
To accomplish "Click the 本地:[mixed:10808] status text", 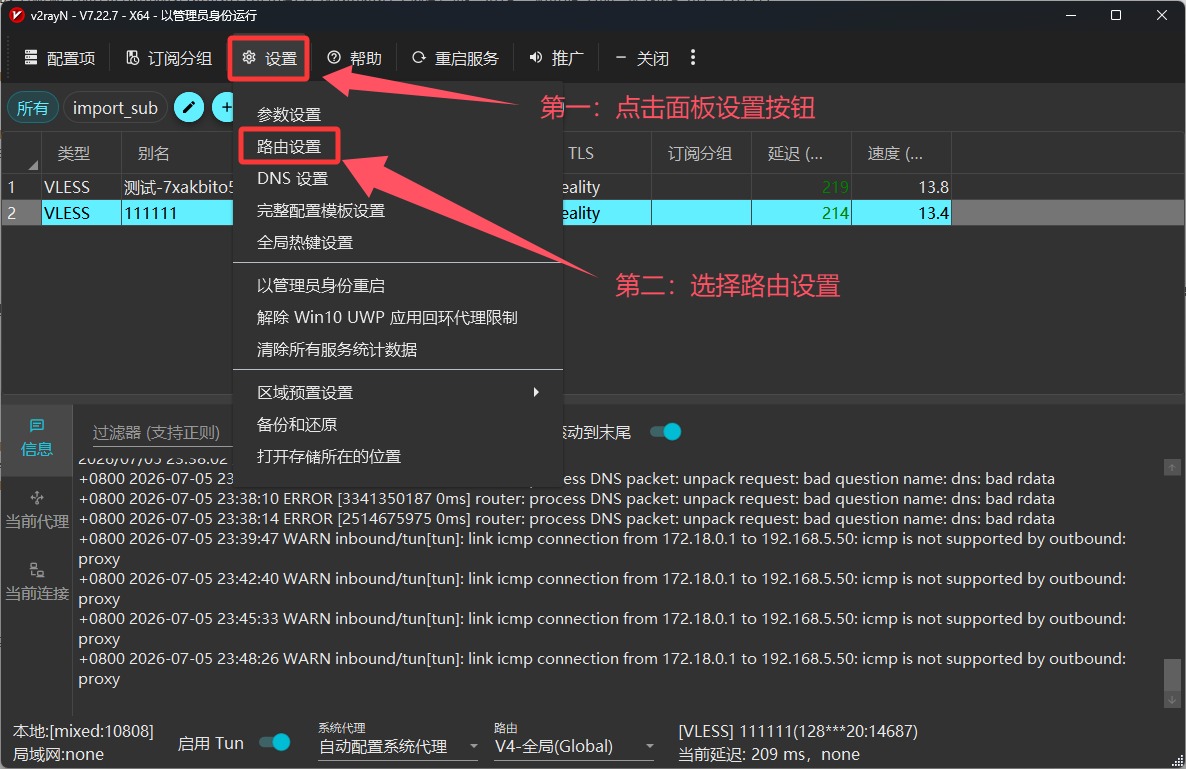I will tap(83, 731).
